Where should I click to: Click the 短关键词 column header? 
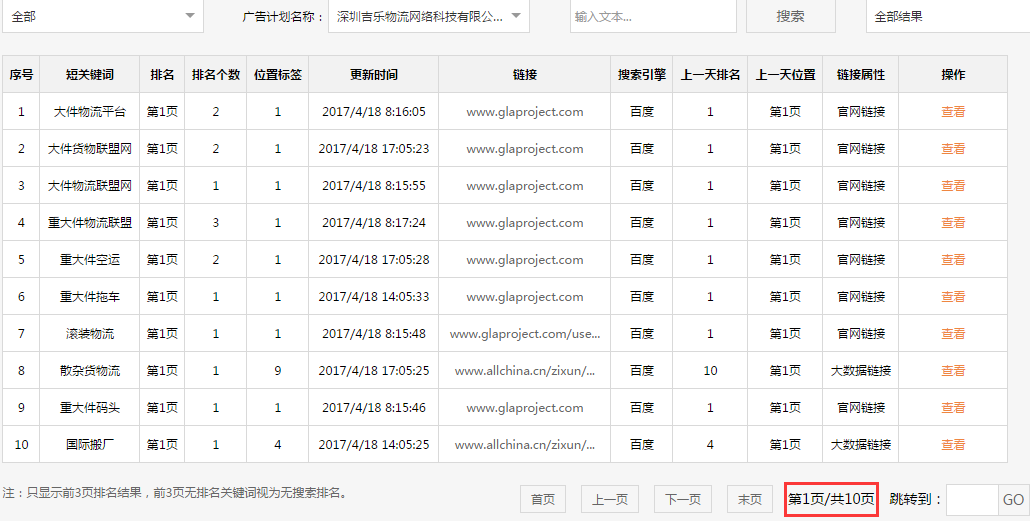tap(90, 74)
